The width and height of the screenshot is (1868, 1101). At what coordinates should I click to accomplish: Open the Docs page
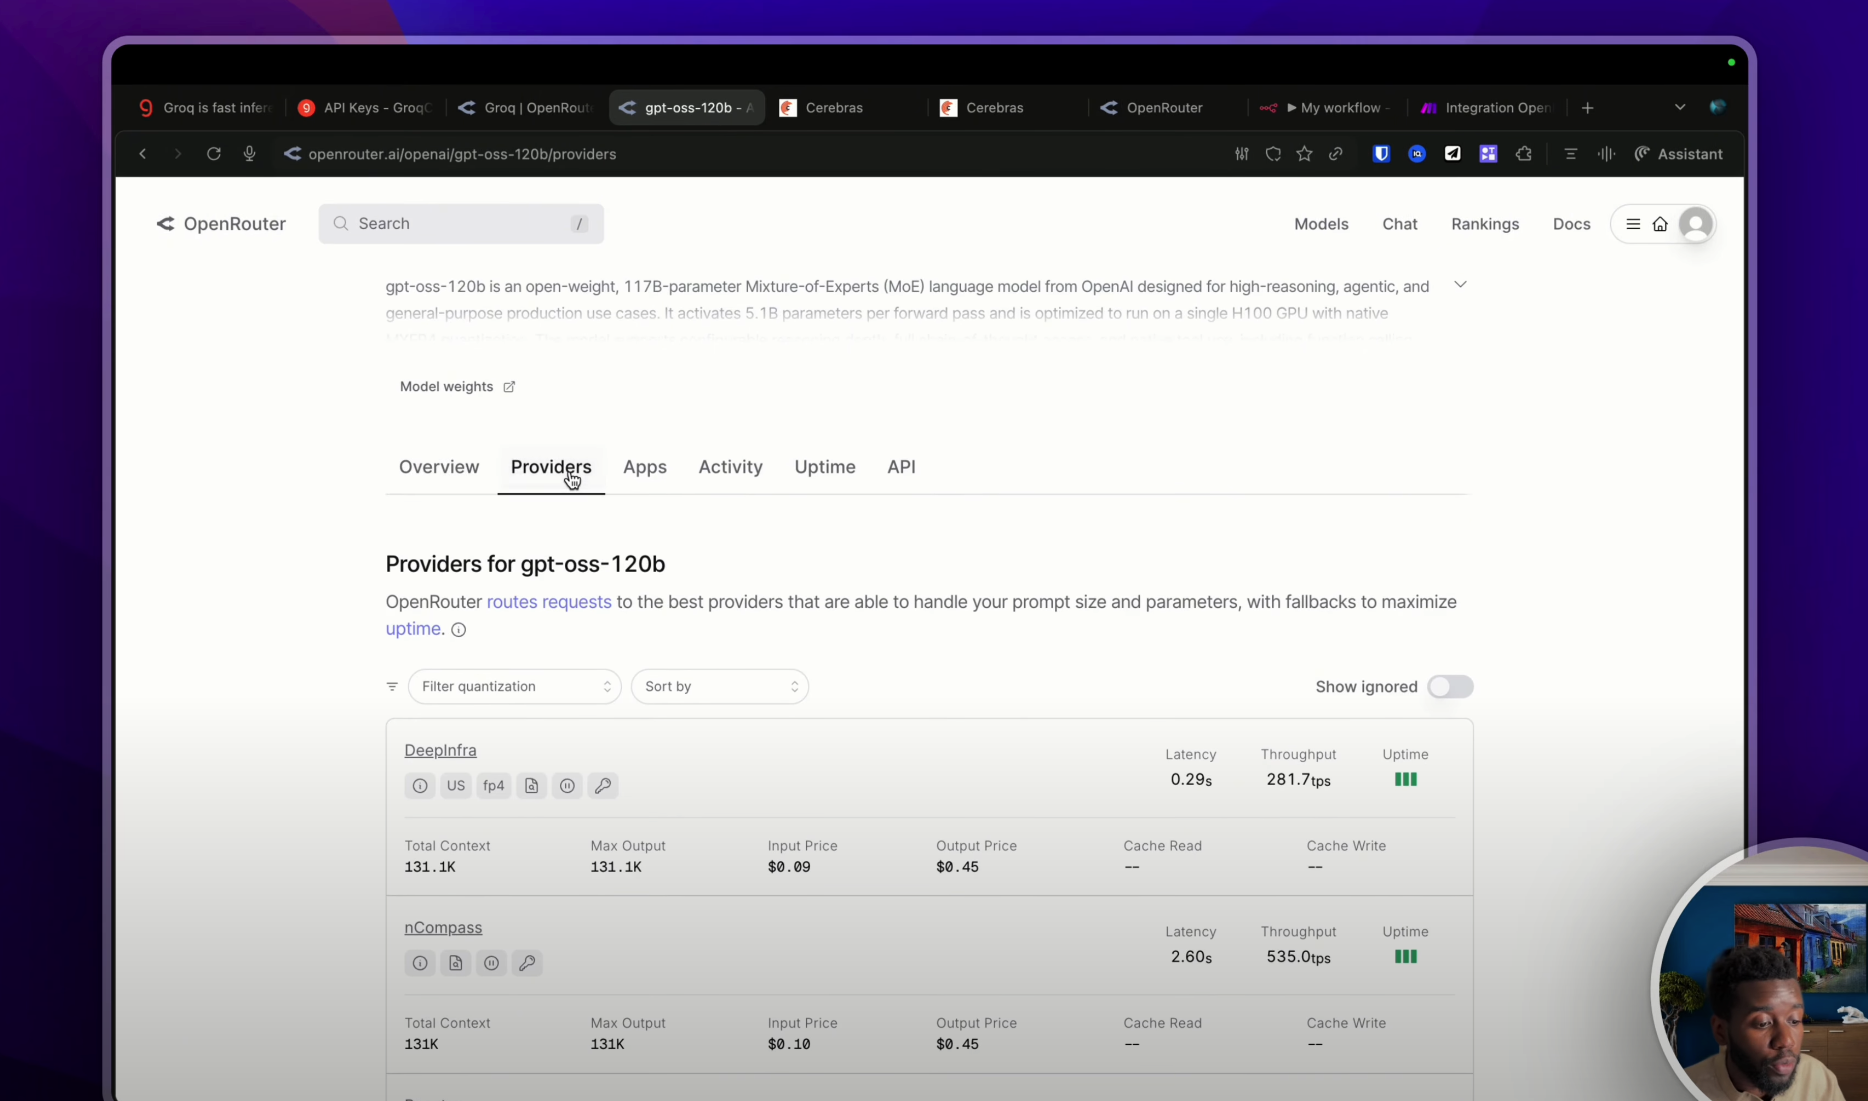1571,224
